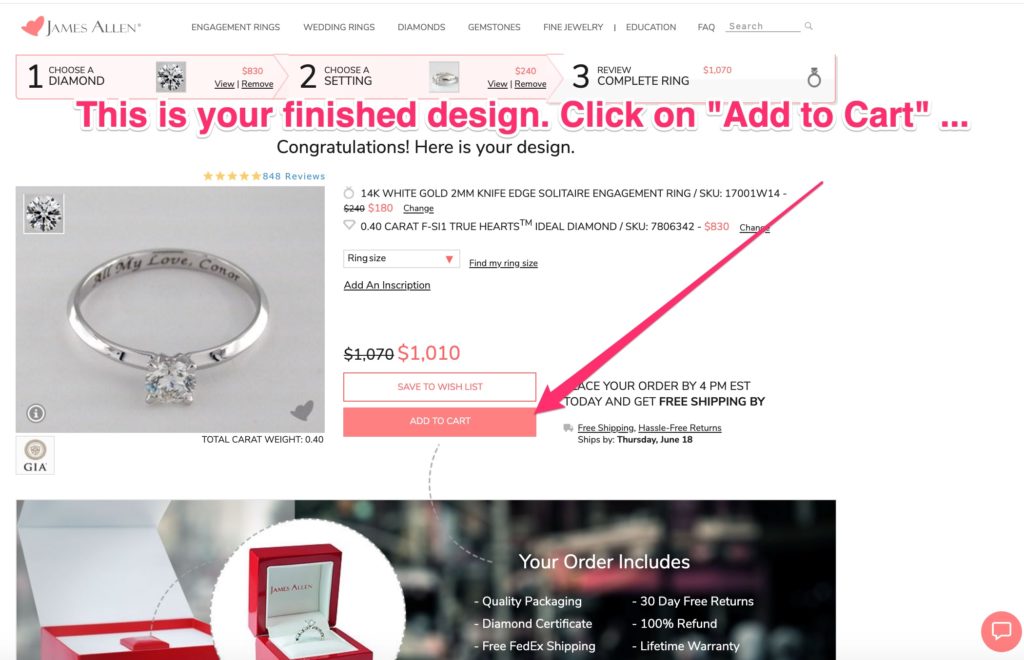Click the setting thumbnail in step 2
1024x660 pixels.
[444, 77]
